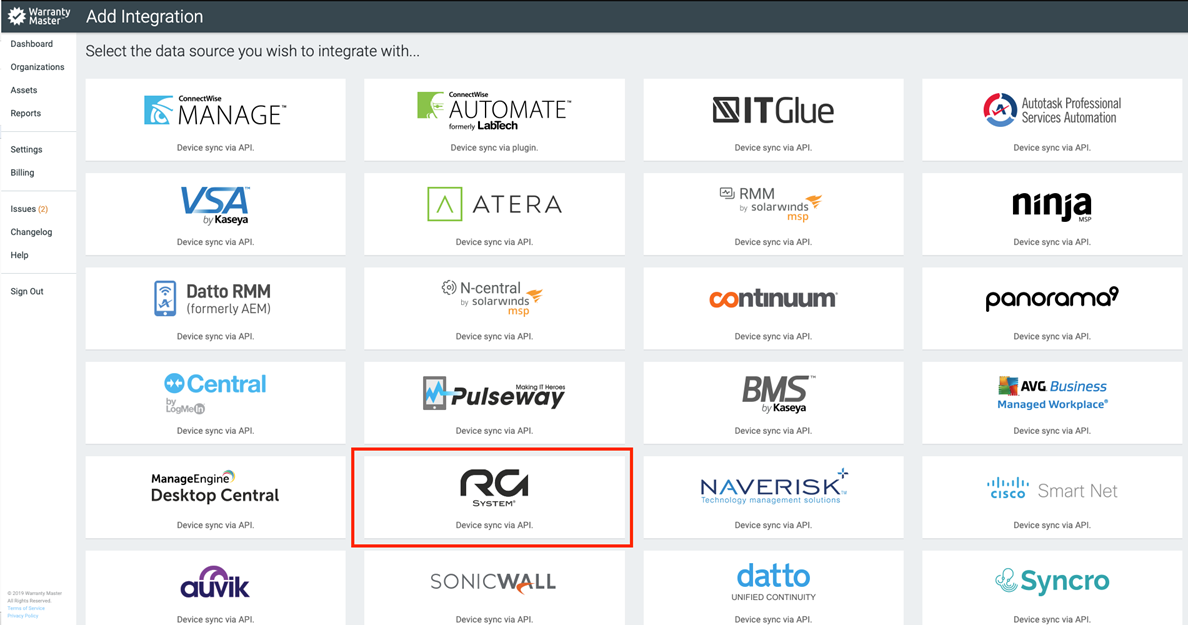Select the RG System logo
This screenshot has height=625, width=1188.
tap(494, 487)
